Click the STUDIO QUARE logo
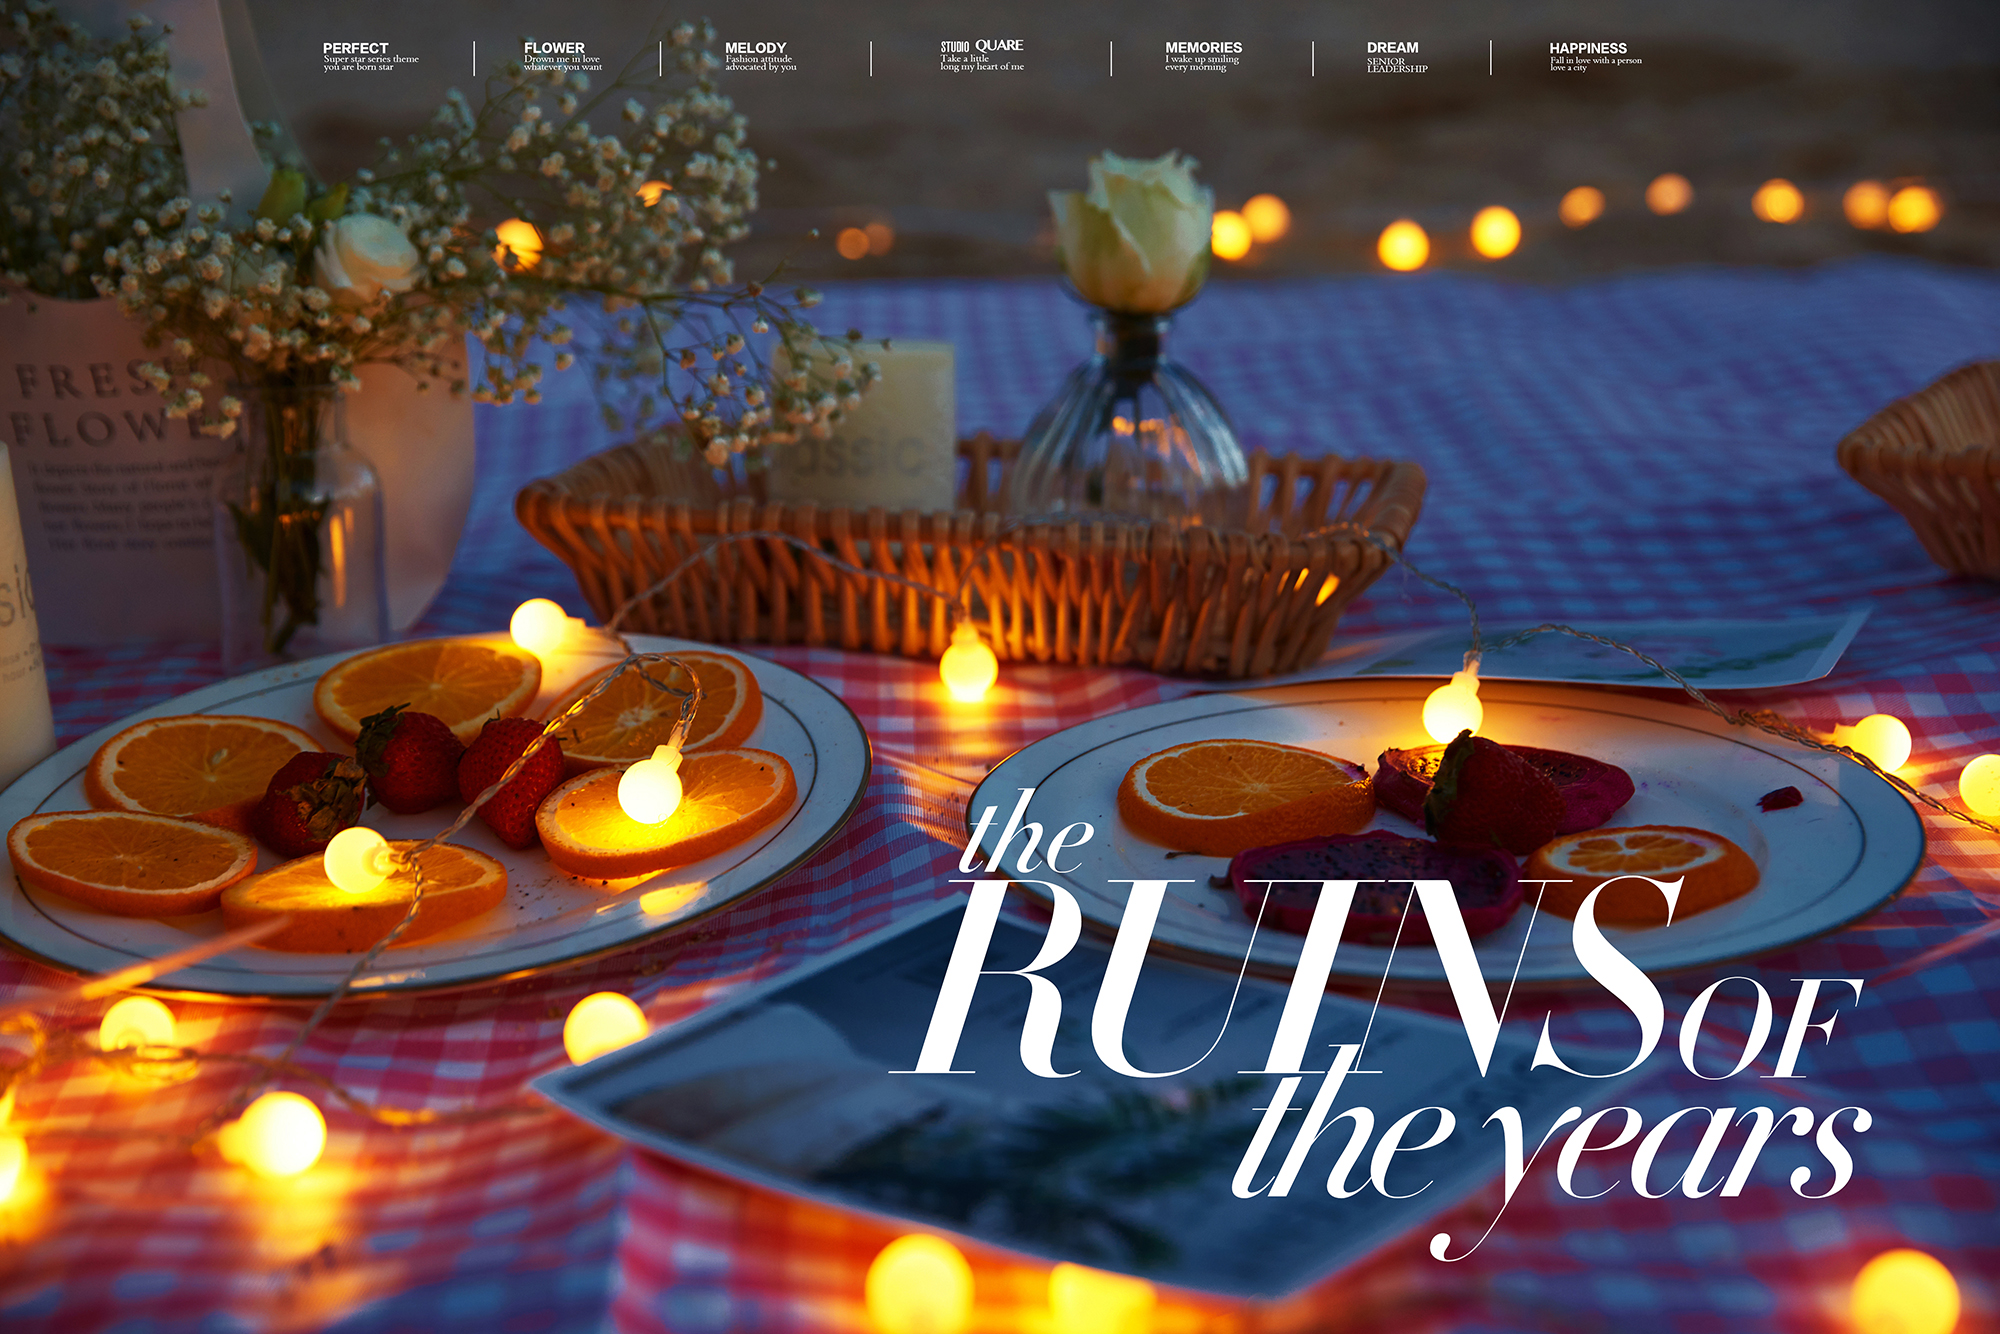 981,46
